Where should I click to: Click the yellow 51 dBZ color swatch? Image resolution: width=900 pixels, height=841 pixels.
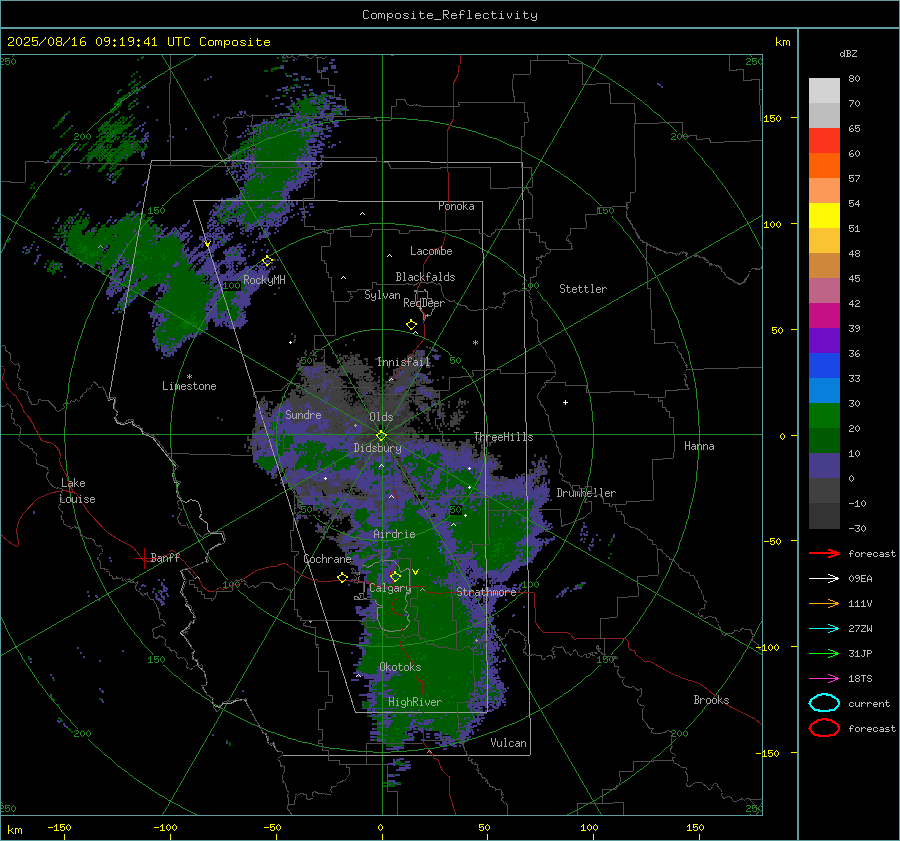[824, 216]
